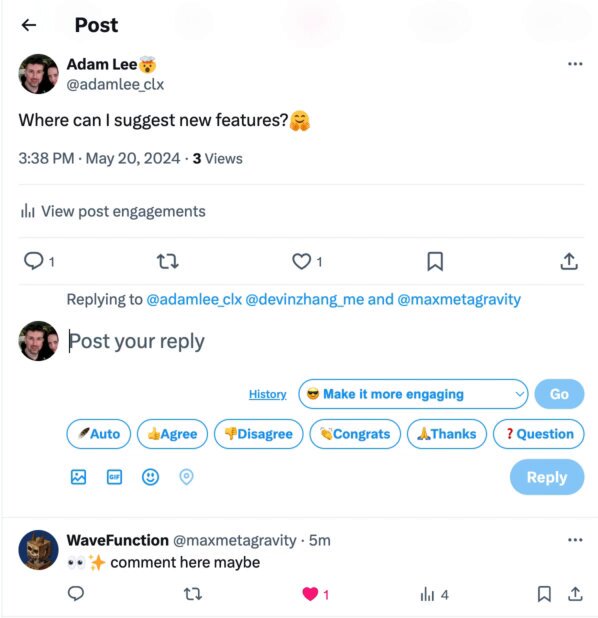Open the more options menu on Adam Lee's post
The image size is (598, 618).
click(x=575, y=64)
